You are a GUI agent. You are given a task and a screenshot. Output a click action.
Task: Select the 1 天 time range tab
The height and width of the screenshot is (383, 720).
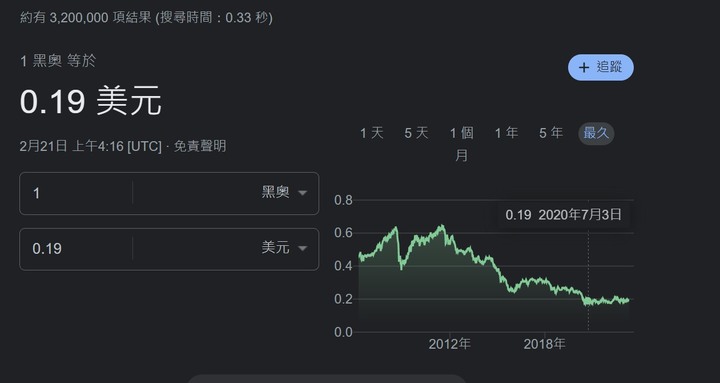click(371, 133)
